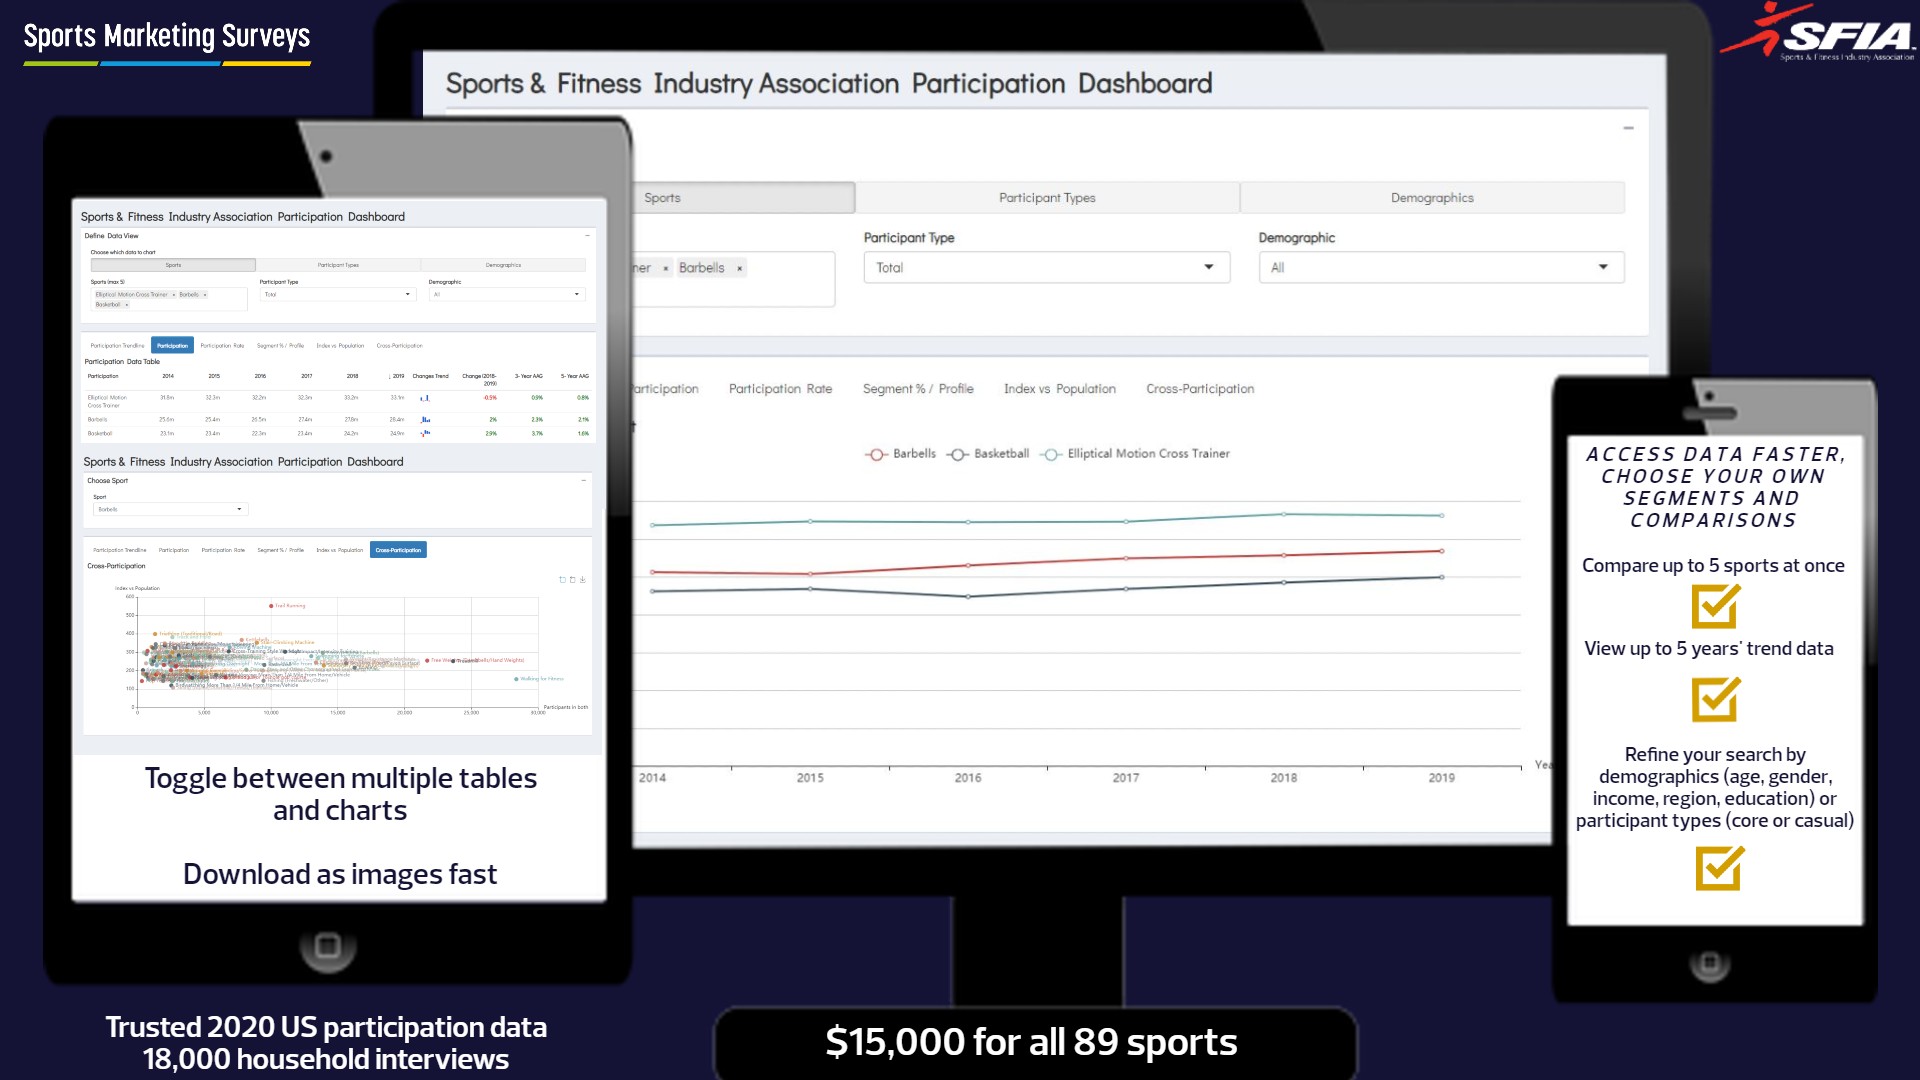Collapse Choose Sport panel on tablet
Image resolution: width=1920 pixels, height=1080 pixels.
[x=584, y=481]
